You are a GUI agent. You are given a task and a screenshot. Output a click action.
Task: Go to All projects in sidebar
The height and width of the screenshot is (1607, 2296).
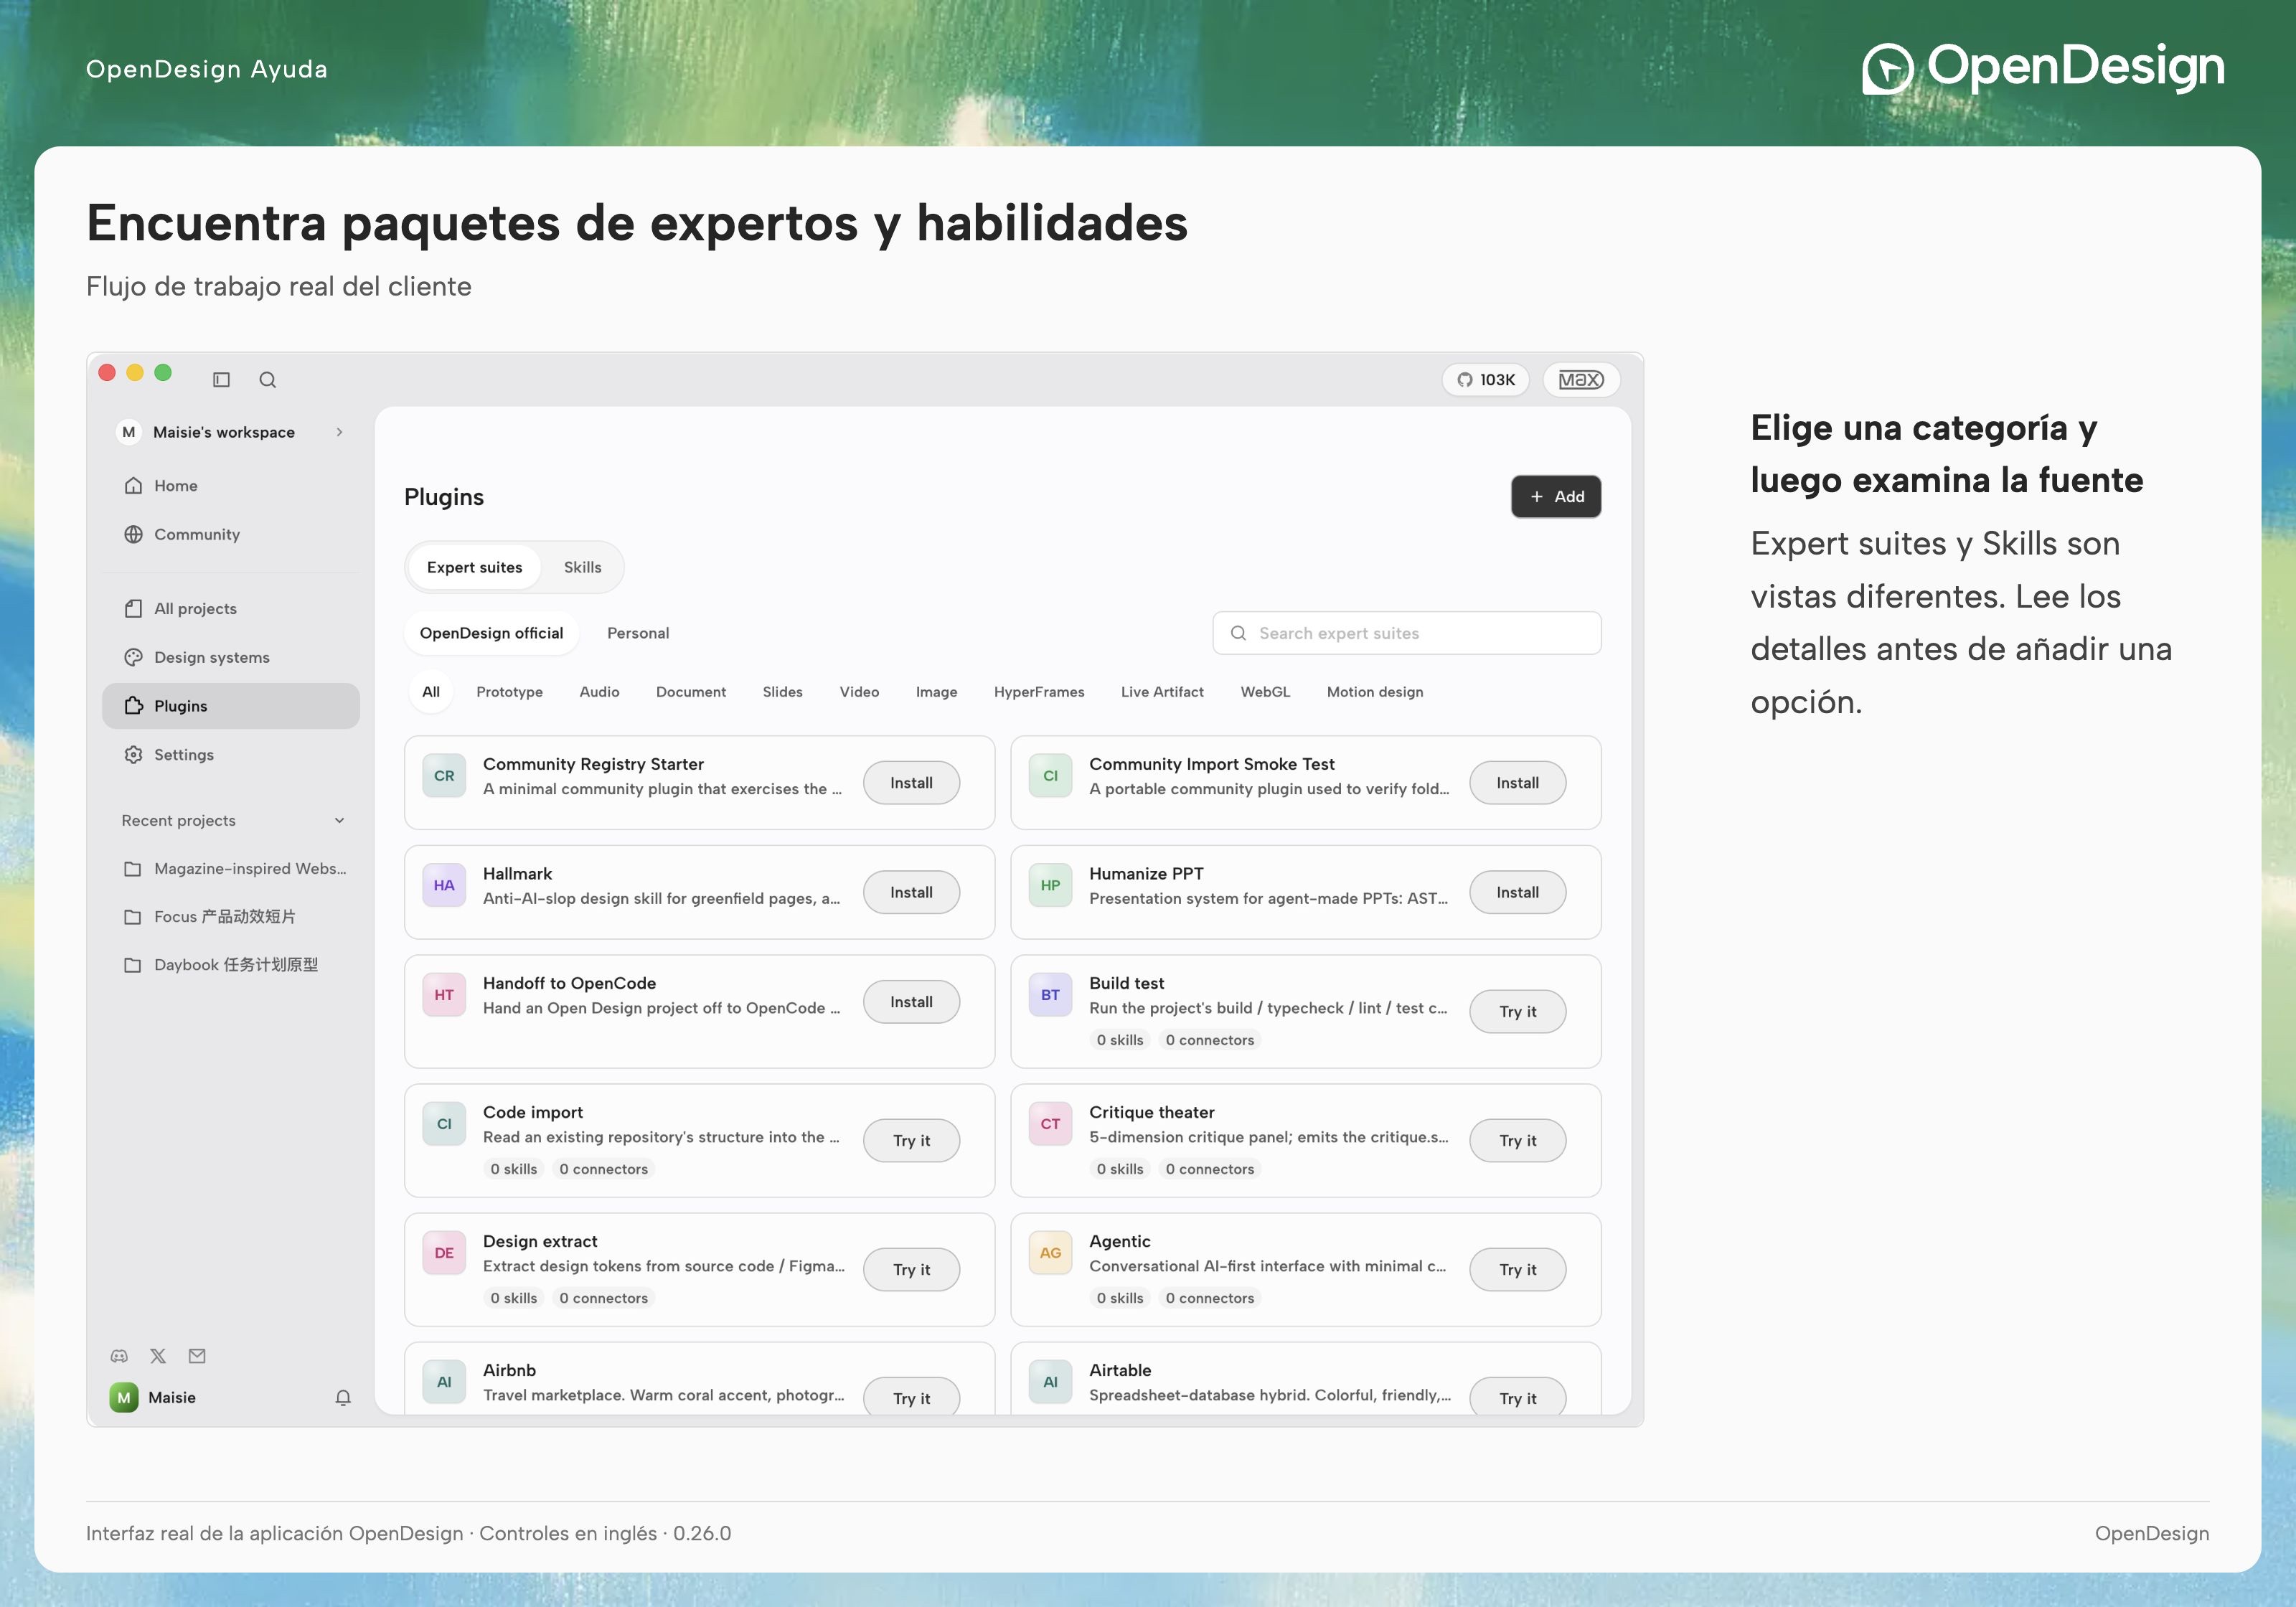coord(231,609)
